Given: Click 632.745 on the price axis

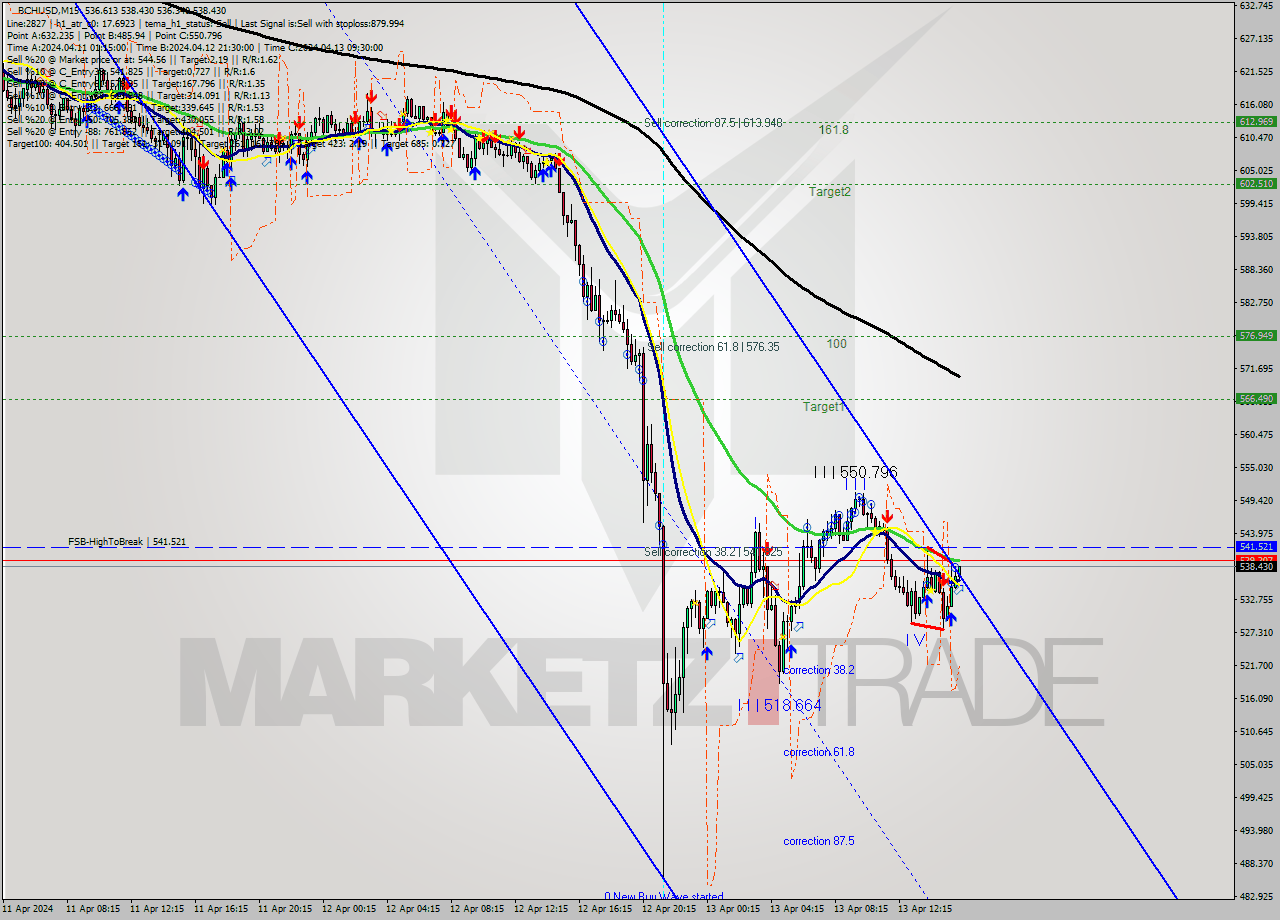Looking at the screenshot, I should tap(1256, 6).
